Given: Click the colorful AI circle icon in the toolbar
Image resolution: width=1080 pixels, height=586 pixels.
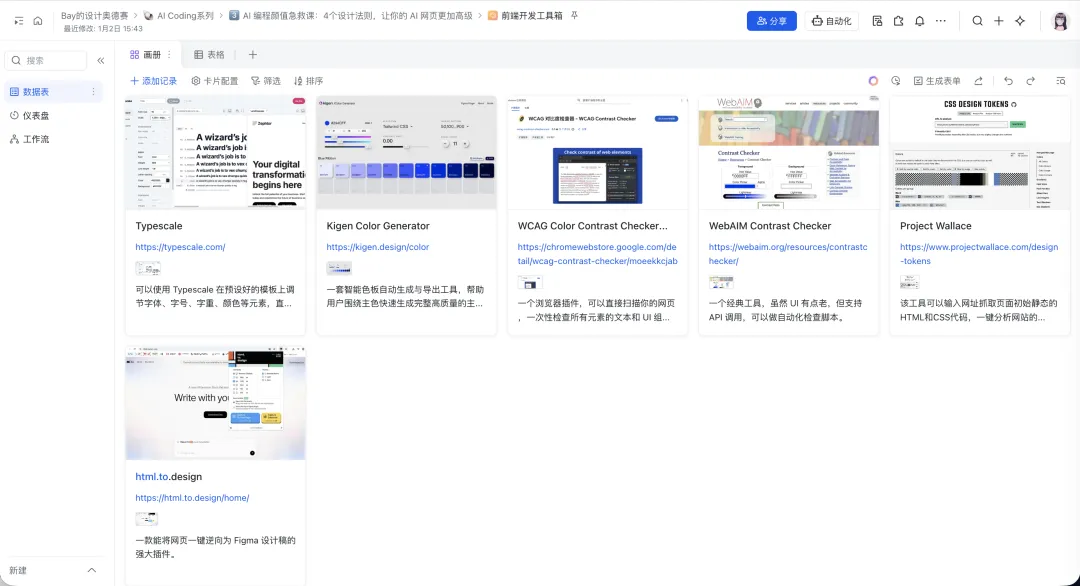Looking at the screenshot, I should tap(873, 81).
